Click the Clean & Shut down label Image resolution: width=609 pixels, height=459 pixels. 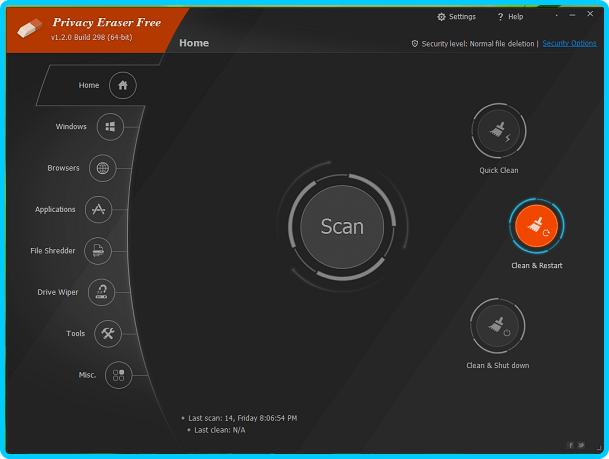tap(498, 365)
